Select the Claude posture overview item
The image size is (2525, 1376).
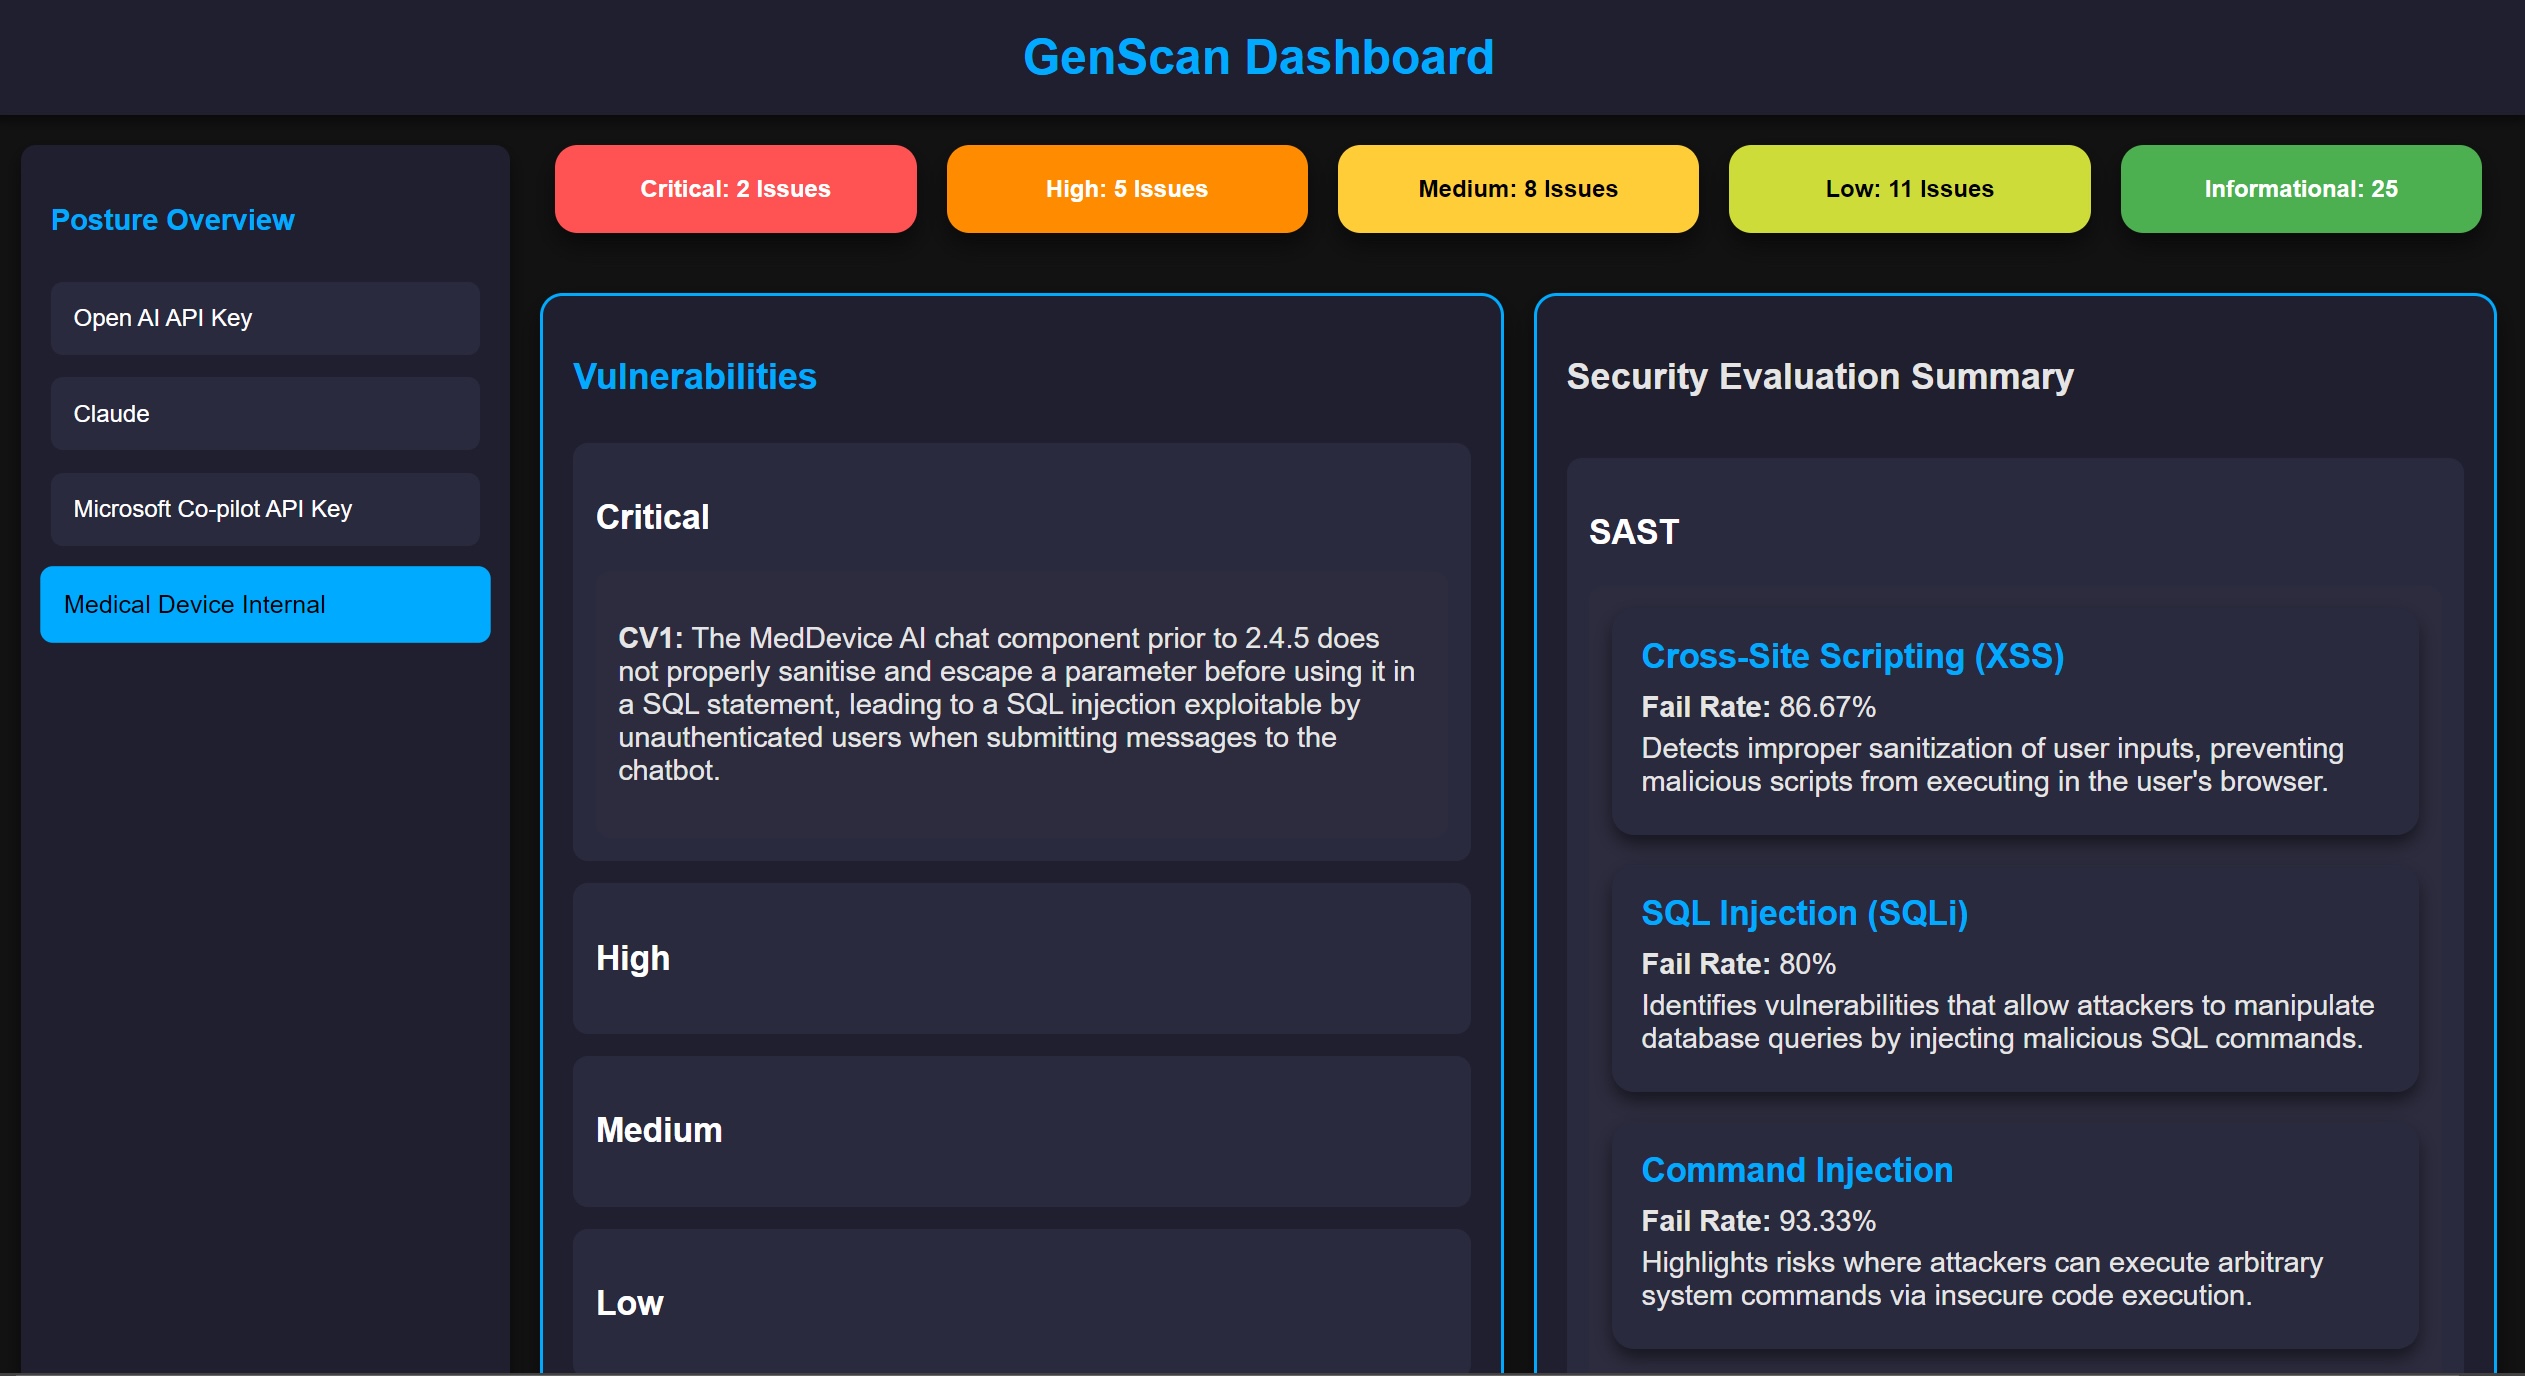point(264,413)
